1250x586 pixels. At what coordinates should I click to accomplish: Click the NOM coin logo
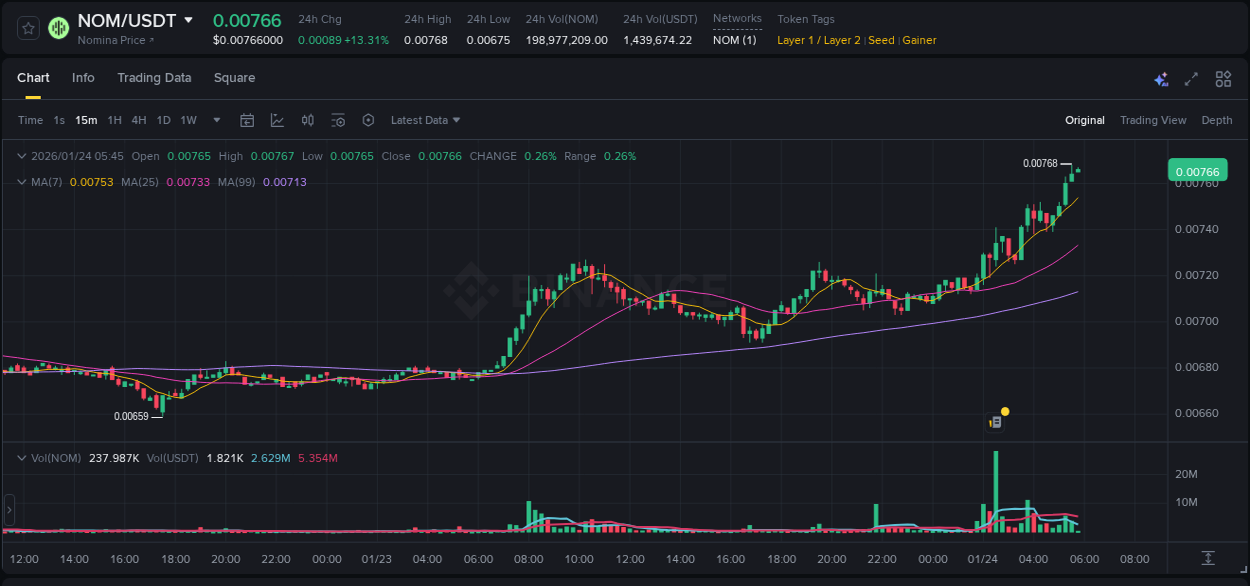(x=58, y=28)
